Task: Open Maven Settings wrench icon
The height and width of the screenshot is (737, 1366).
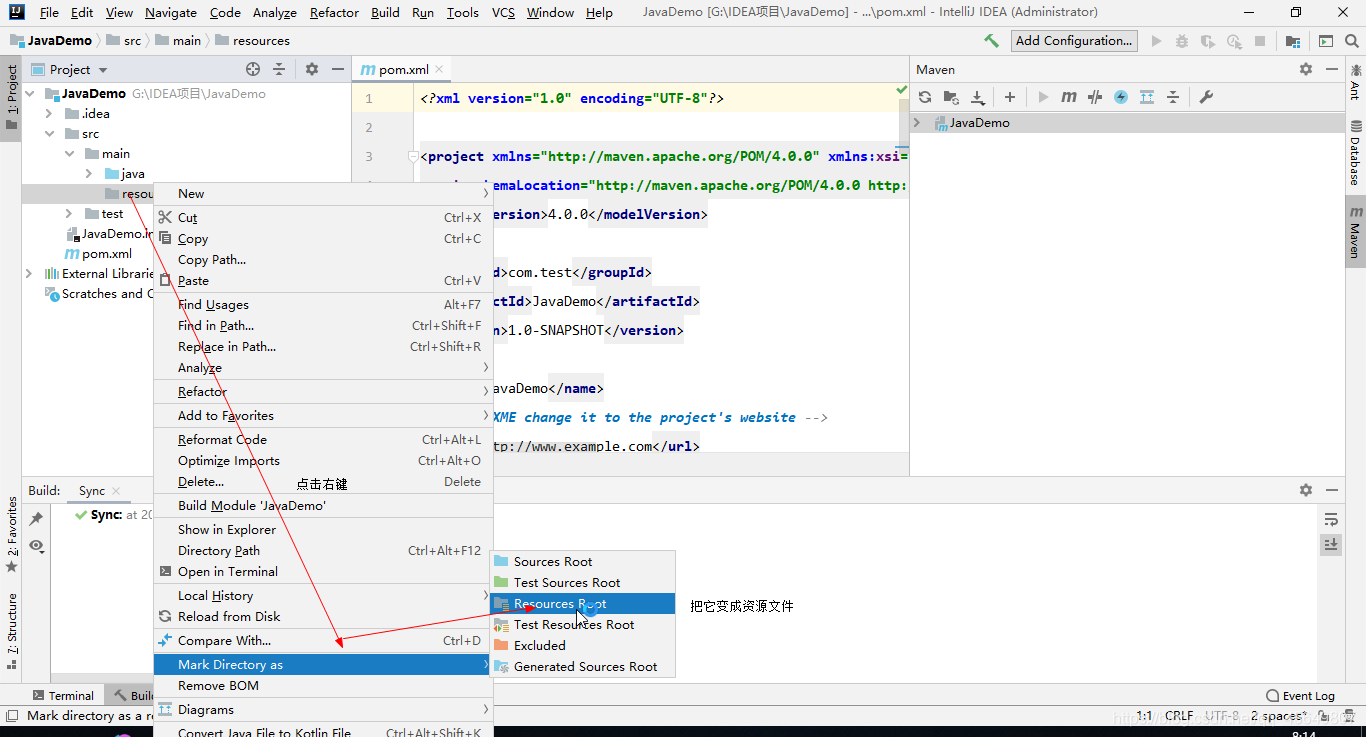Action: (x=1206, y=97)
